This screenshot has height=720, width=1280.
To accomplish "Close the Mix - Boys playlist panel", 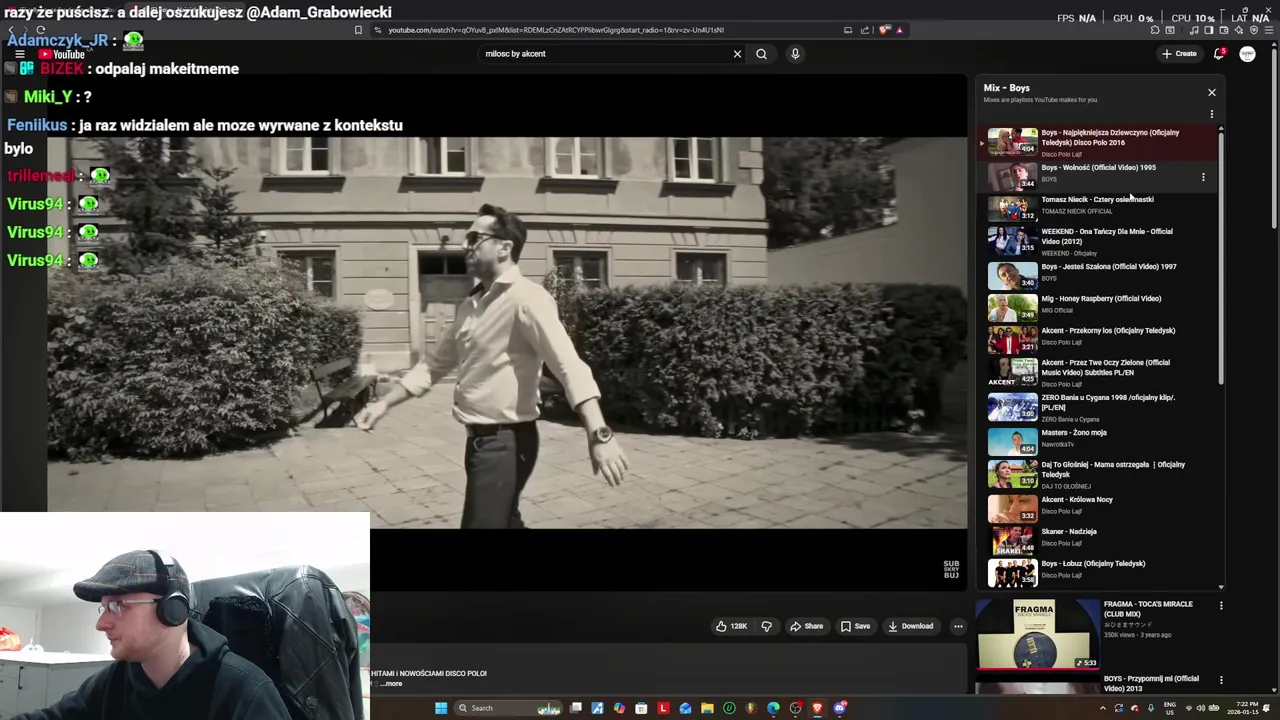I will click(x=1211, y=93).
